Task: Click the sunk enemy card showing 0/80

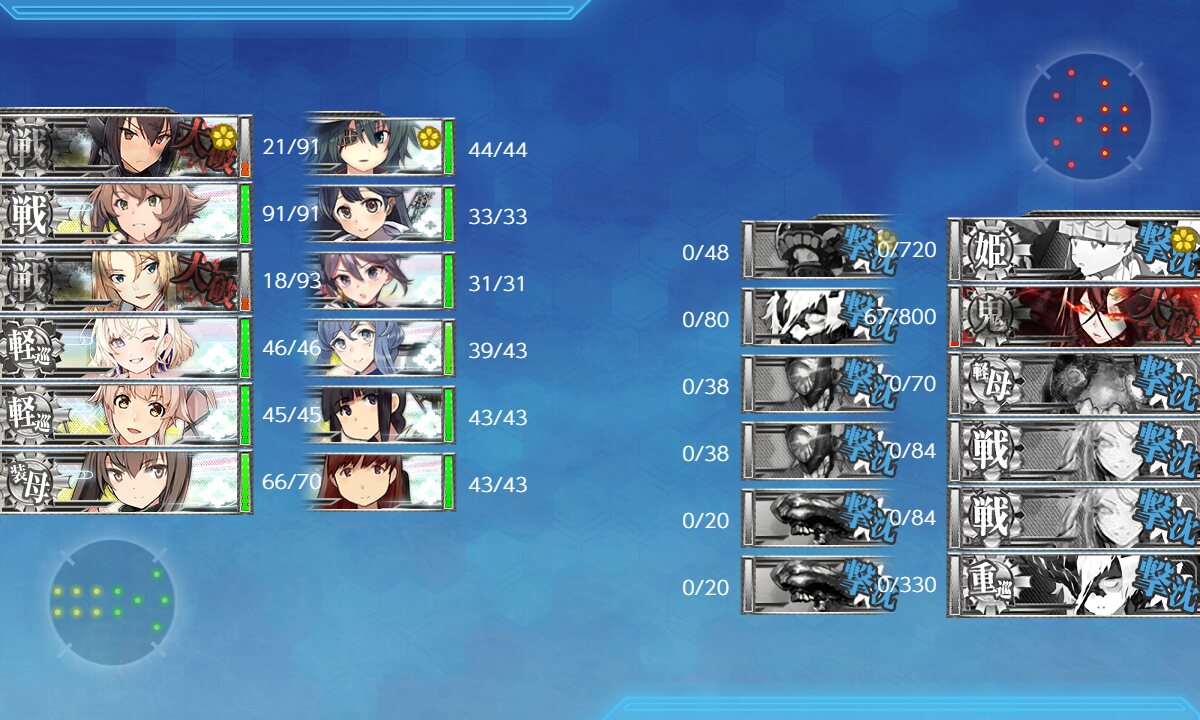Action: click(816, 317)
